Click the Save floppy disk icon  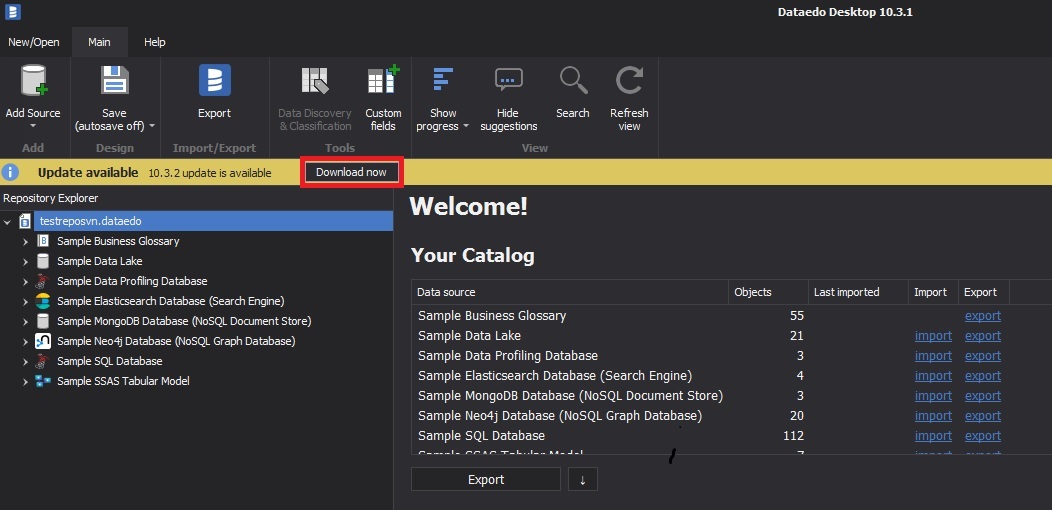tap(114, 81)
